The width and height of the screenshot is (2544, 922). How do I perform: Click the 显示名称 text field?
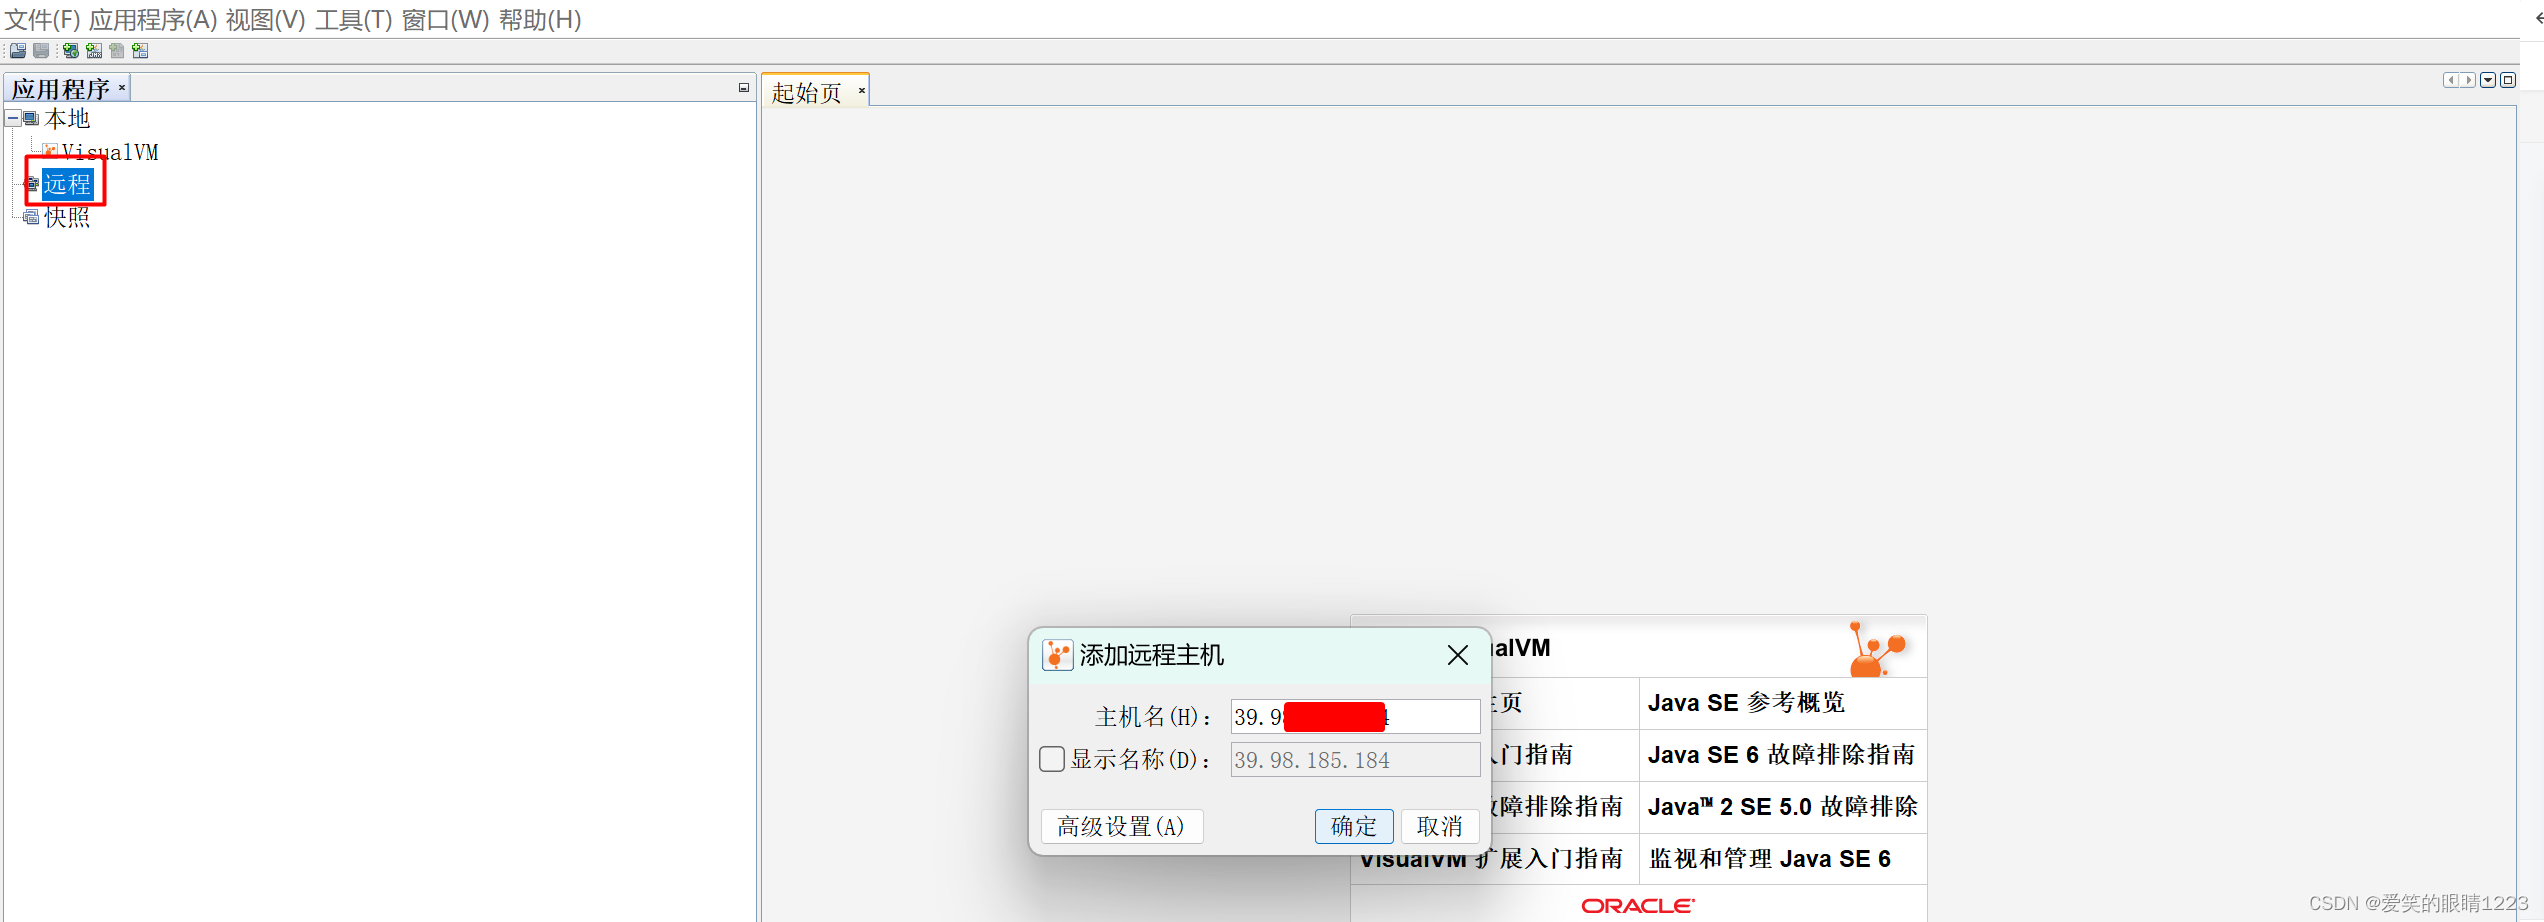point(1355,760)
